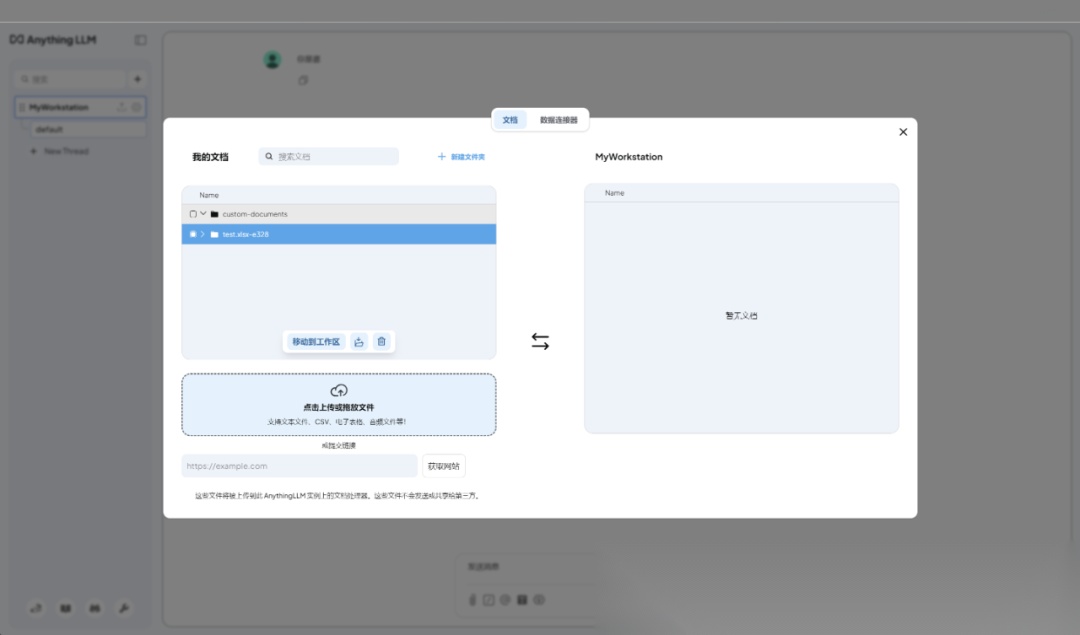Image resolution: width=1080 pixels, height=635 pixels.
Task: Click the cloud upload icon in drop zone
Action: pyautogui.click(x=339, y=391)
